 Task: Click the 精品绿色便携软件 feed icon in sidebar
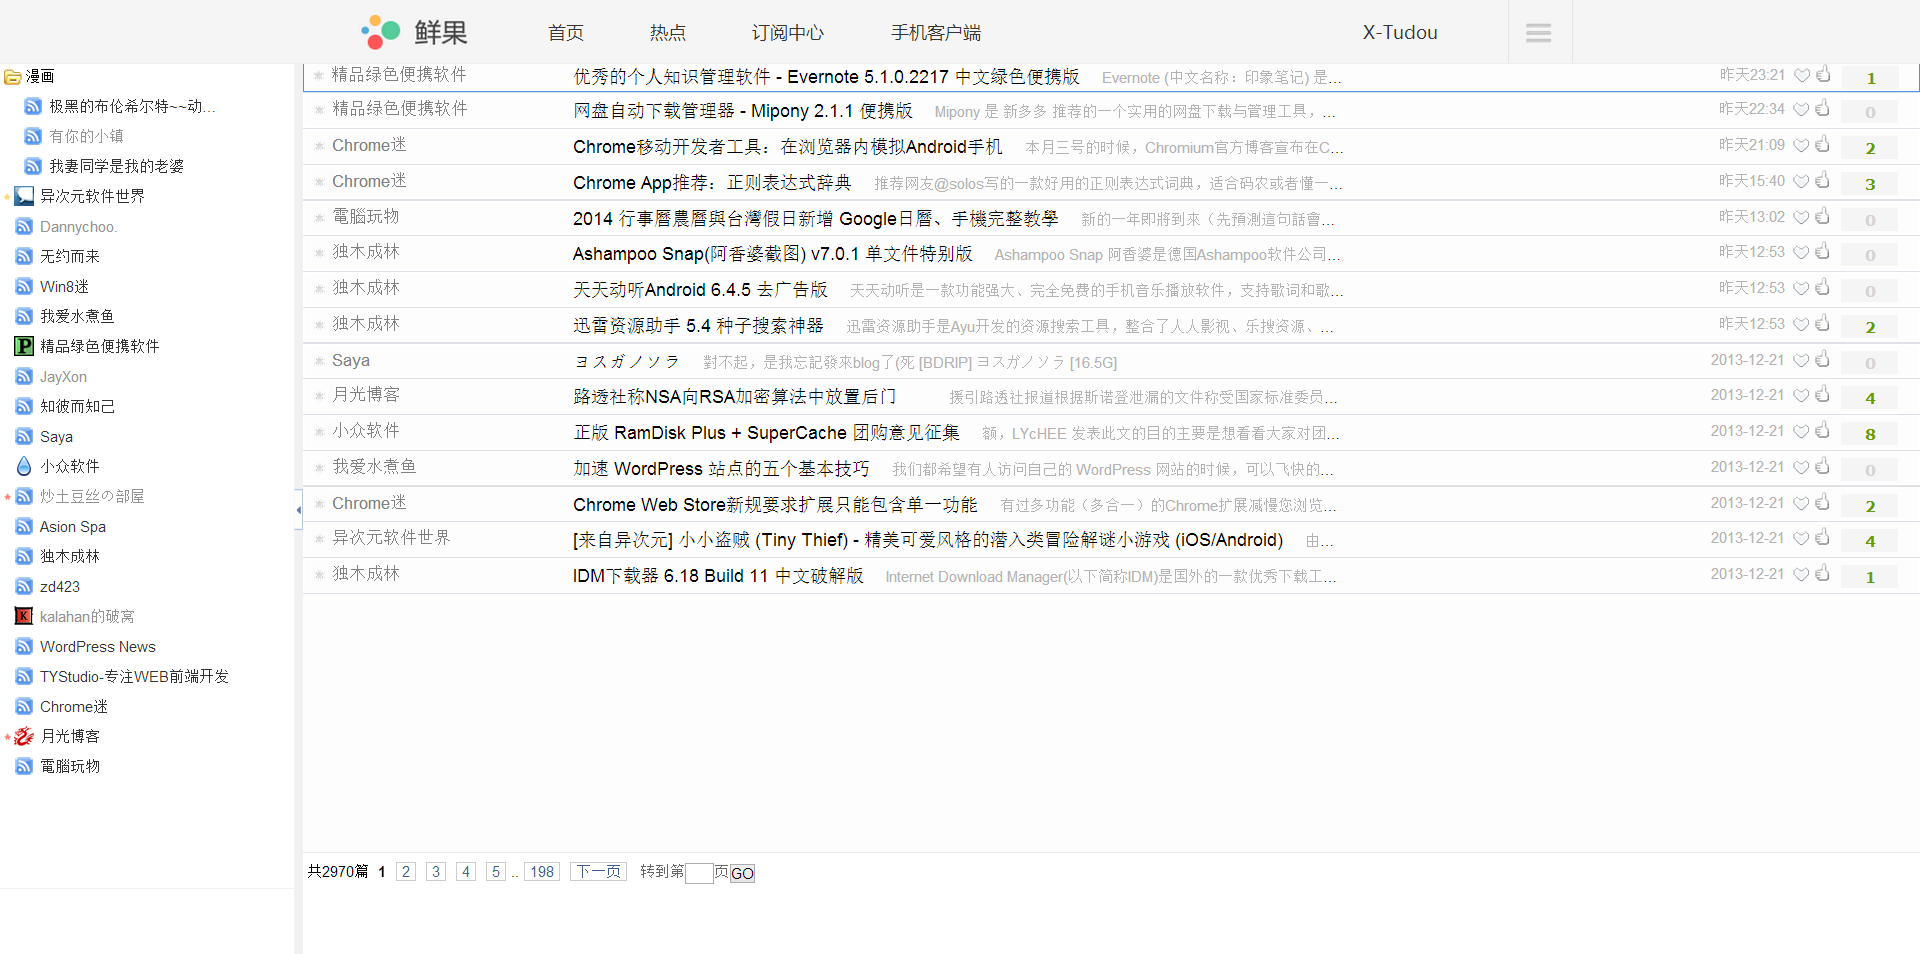coord(24,346)
